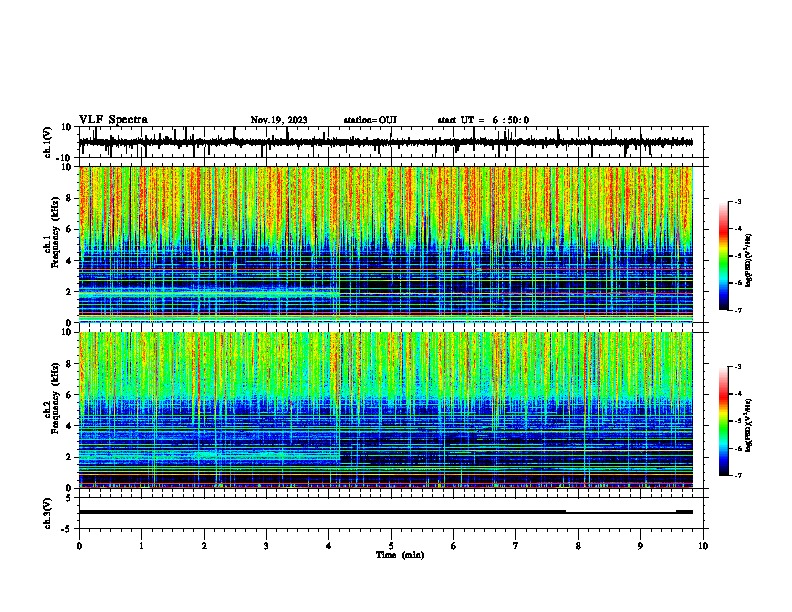Select the ch.2 "Frequency (kHz)" axis label
The height and width of the screenshot is (612, 792).
point(55,398)
